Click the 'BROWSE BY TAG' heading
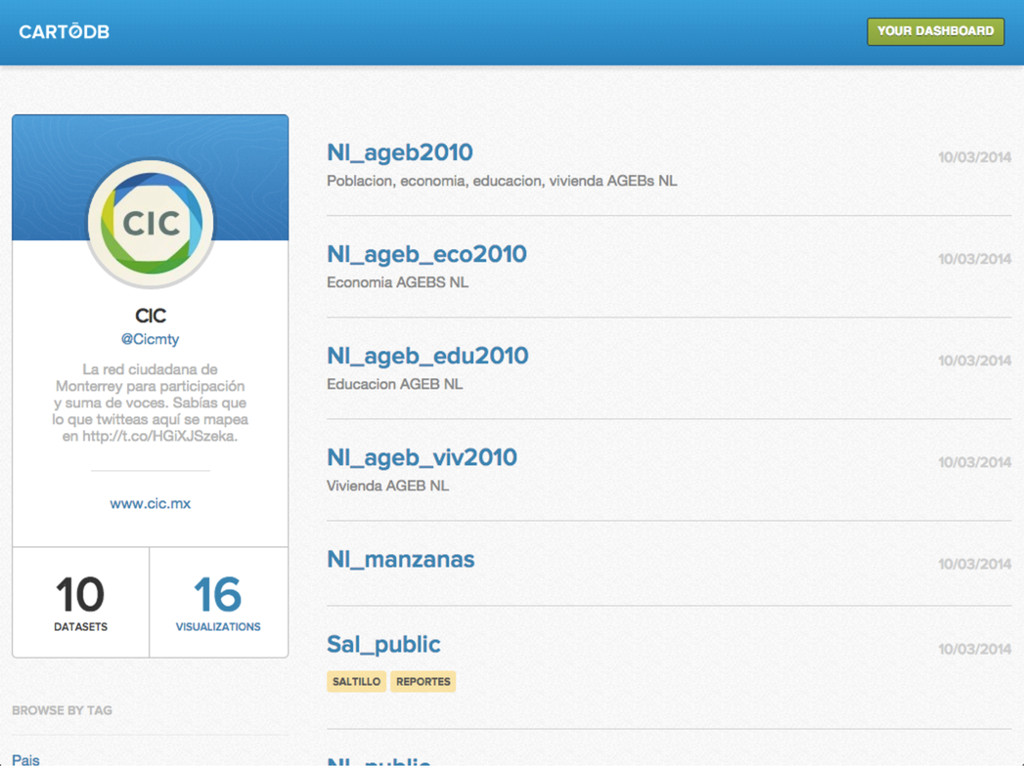 coord(62,711)
